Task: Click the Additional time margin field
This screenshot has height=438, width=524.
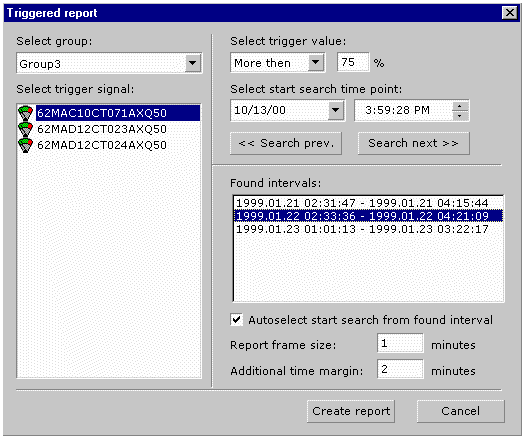Action: click(x=400, y=369)
